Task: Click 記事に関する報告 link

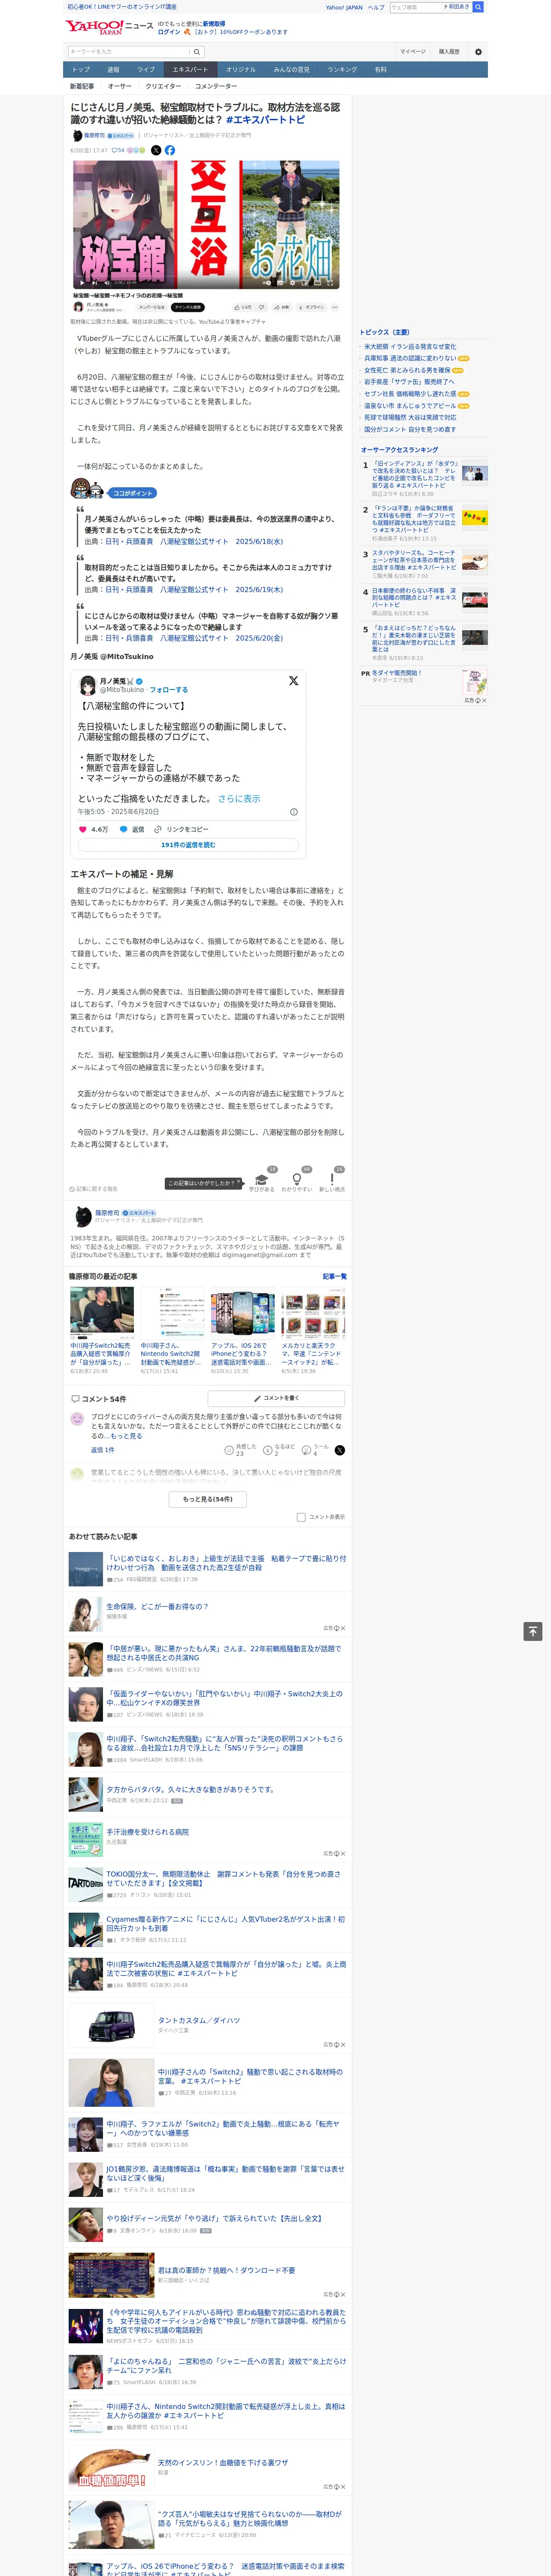Action: 94,1189
